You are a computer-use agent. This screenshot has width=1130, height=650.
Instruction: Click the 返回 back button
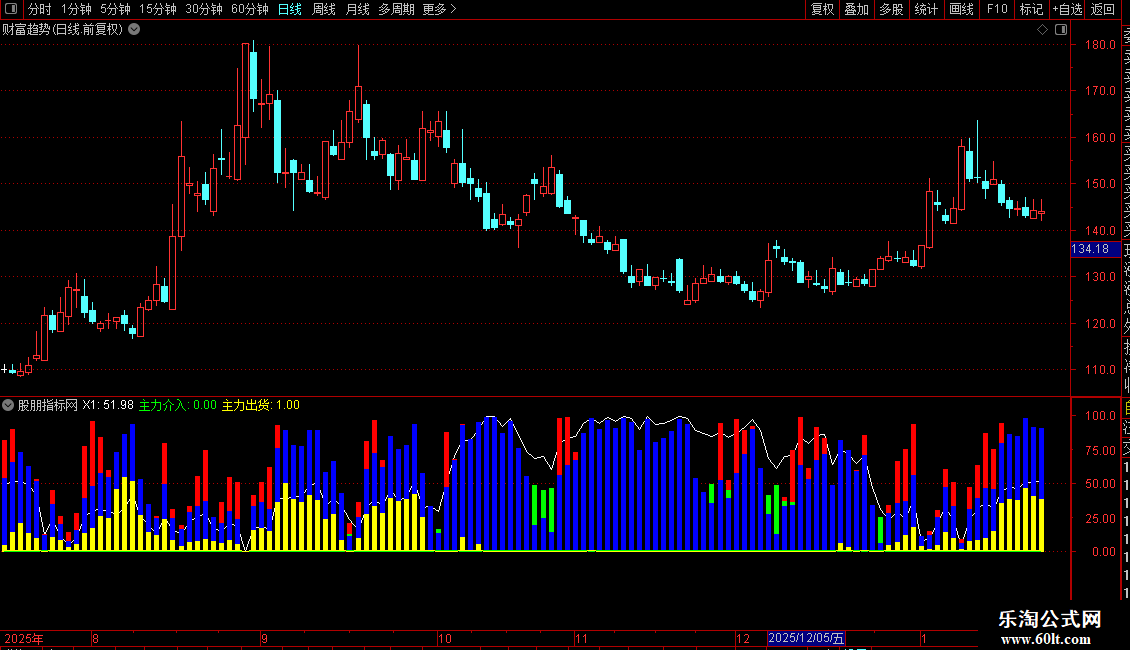1103,9
